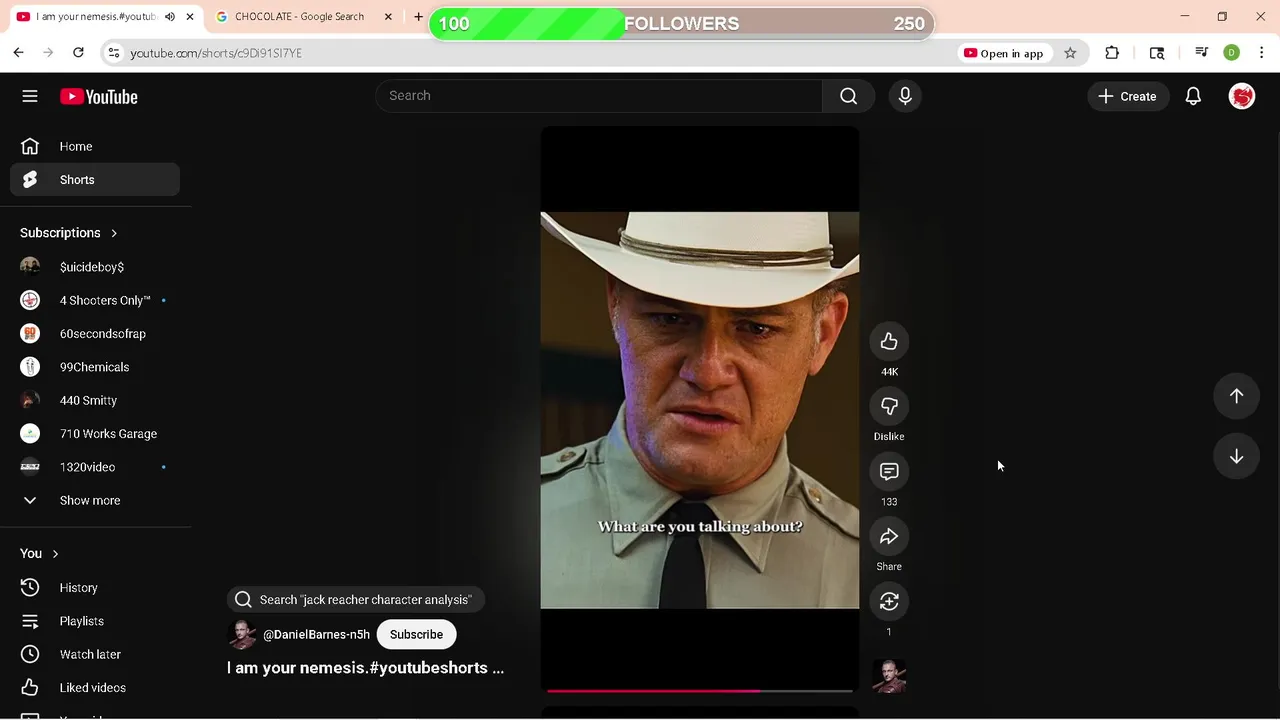
Task: Click the Create button
Action: [1127, 96]
